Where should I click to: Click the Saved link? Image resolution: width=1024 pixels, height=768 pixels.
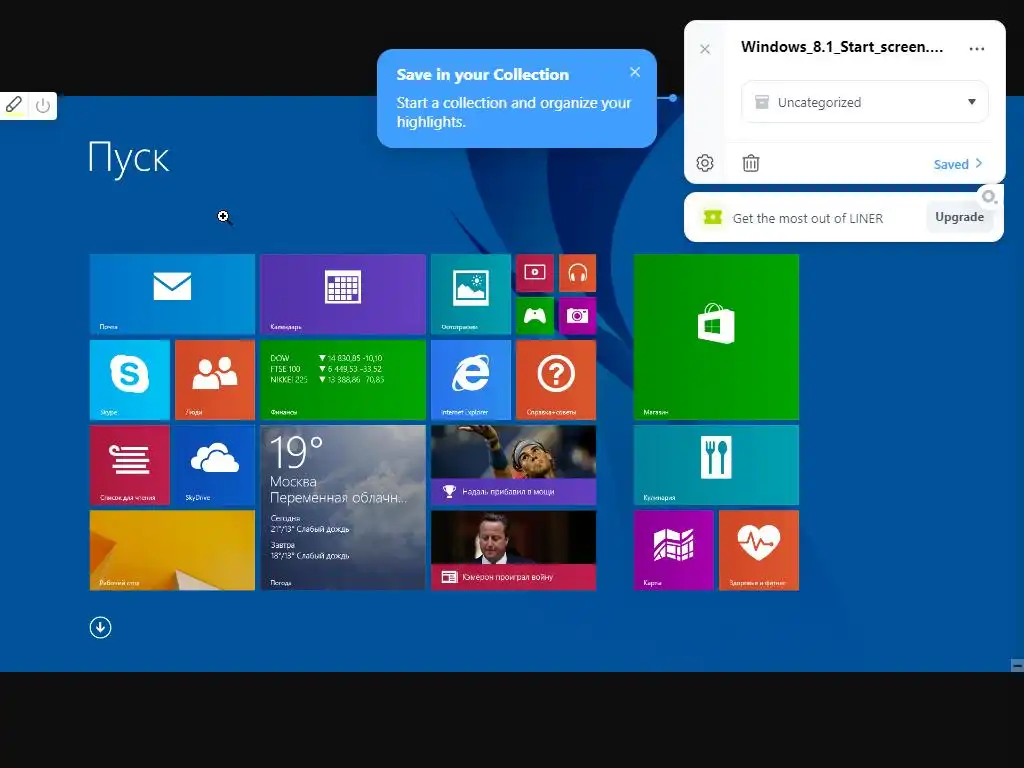coord(957,164)
